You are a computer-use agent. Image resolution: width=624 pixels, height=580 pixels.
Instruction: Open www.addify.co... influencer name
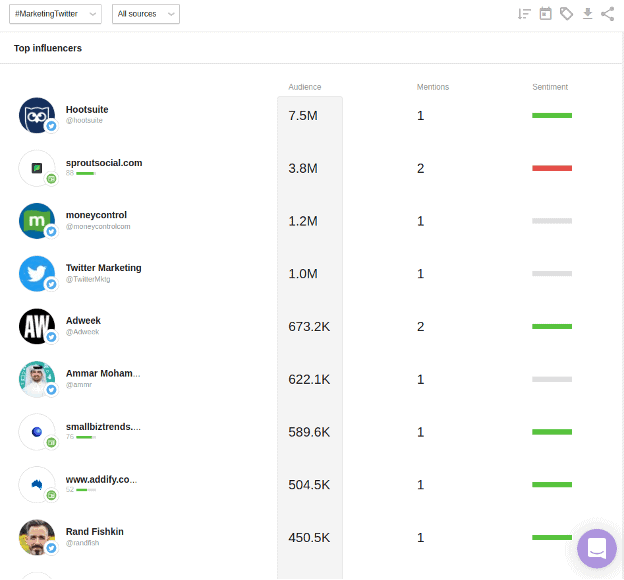point(101,480)
